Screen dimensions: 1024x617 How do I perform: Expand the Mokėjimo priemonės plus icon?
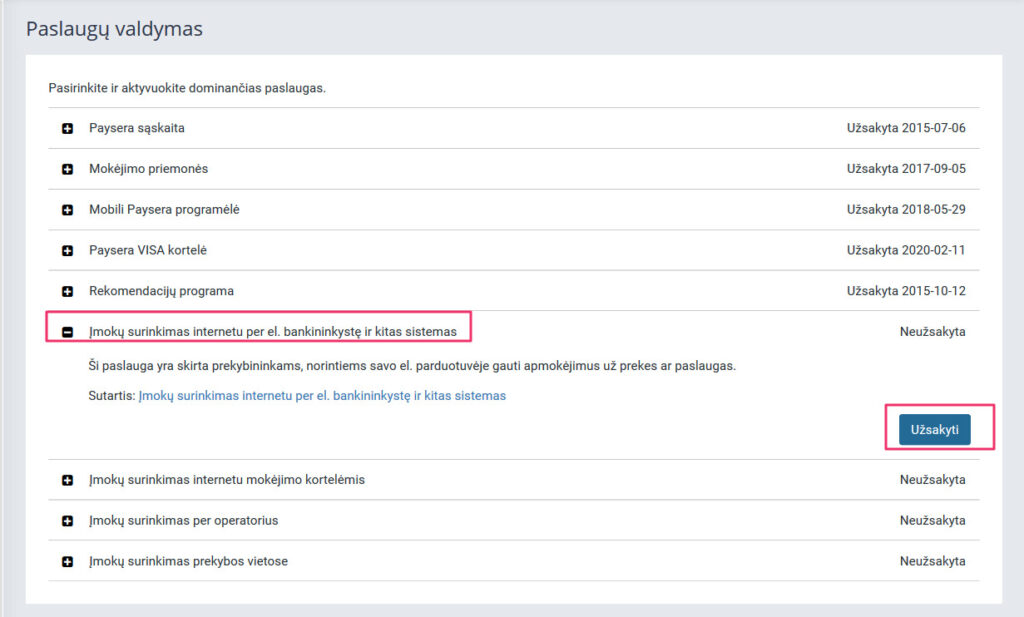(67, 169)
